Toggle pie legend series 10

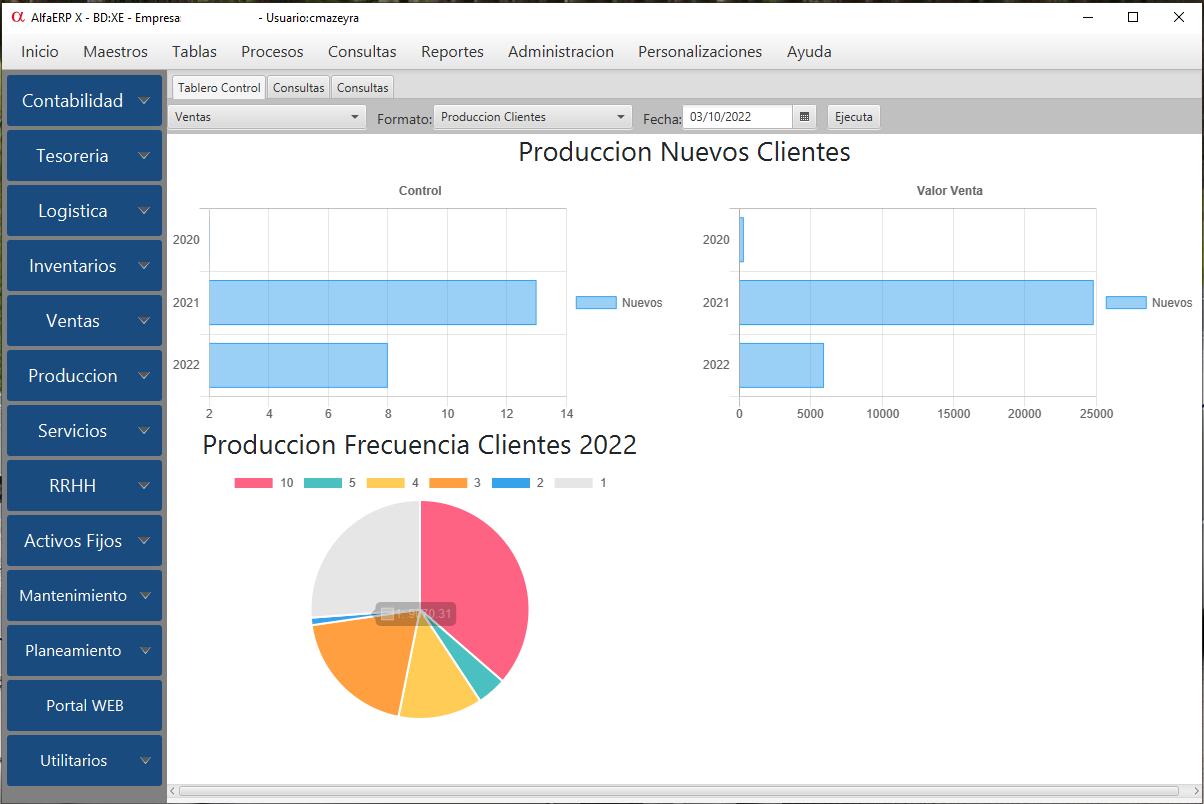[x=254, y=483]
